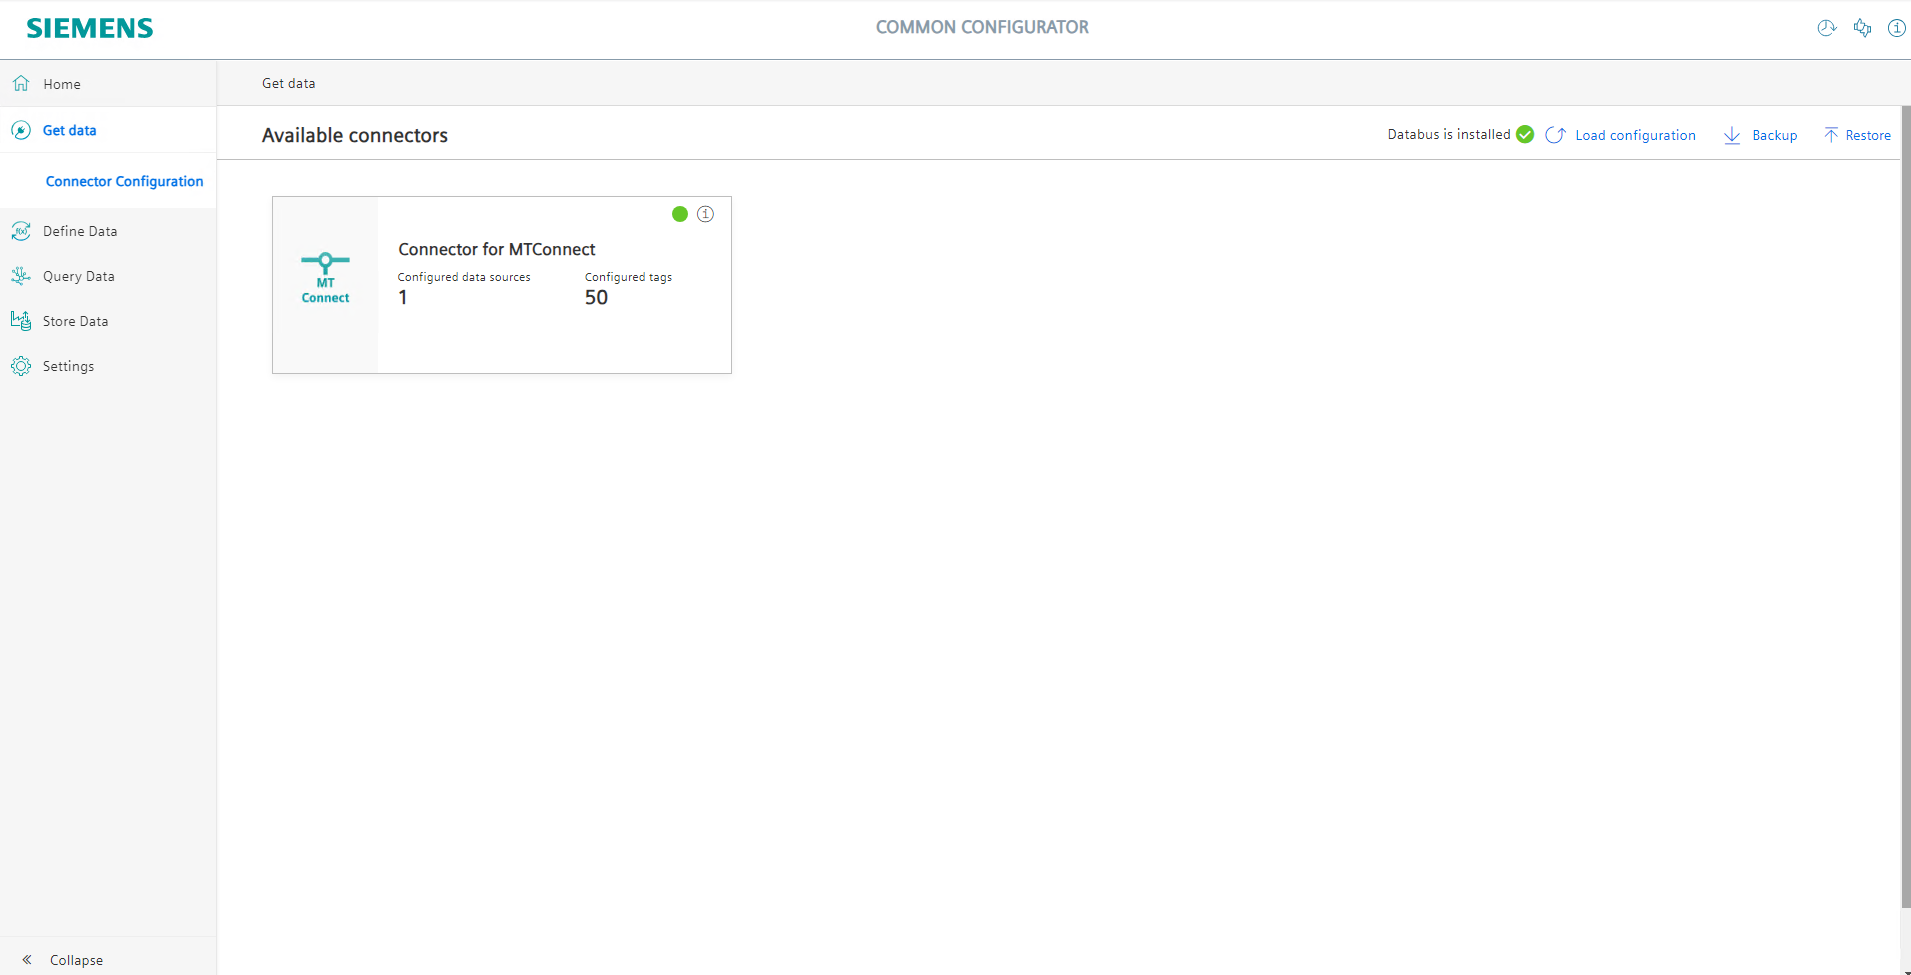Screen dimensions: 1911x975
Task: Collapse the sidebar via Collapse label
Action: [77, 960]
